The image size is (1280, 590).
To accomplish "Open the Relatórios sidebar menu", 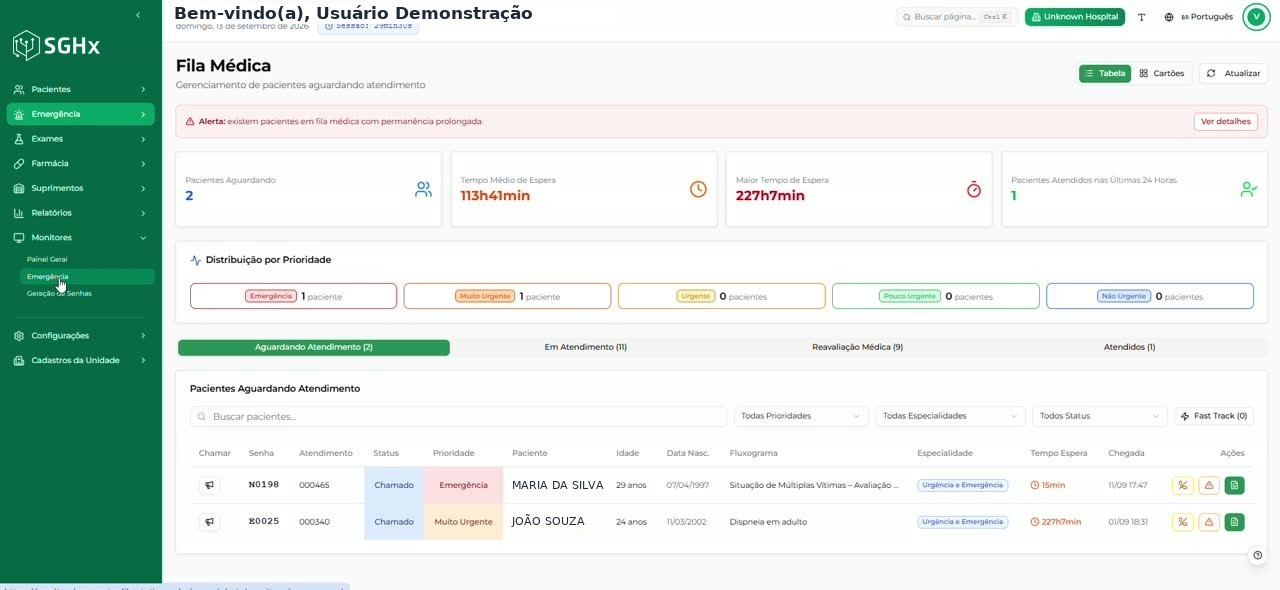I will (80, 213).
